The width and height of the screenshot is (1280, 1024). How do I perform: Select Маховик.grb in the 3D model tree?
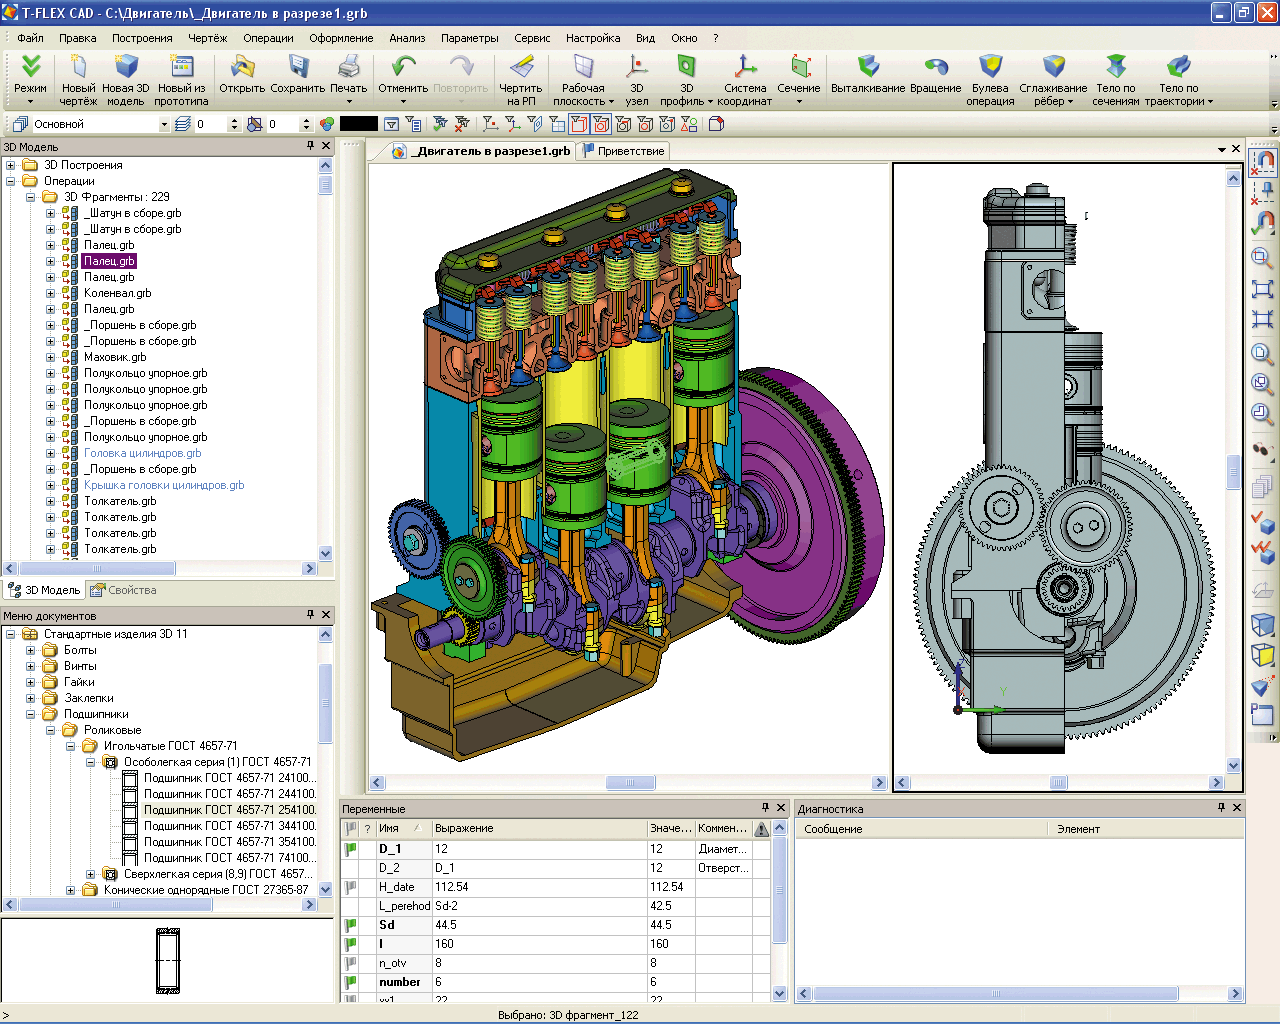click(x=114, y=357)
